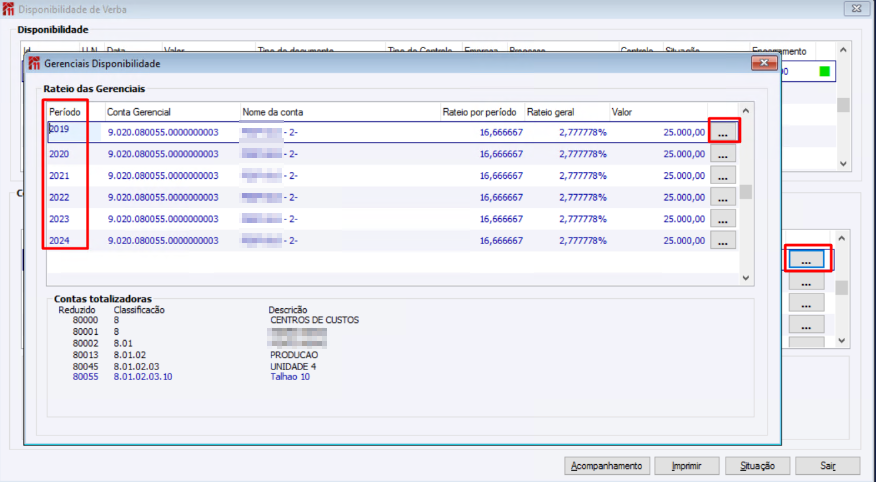Image resolution: width=877 pixels, height=482 pixels.
Task: Click the Encerramento column header in background
Action: point(779,51)
